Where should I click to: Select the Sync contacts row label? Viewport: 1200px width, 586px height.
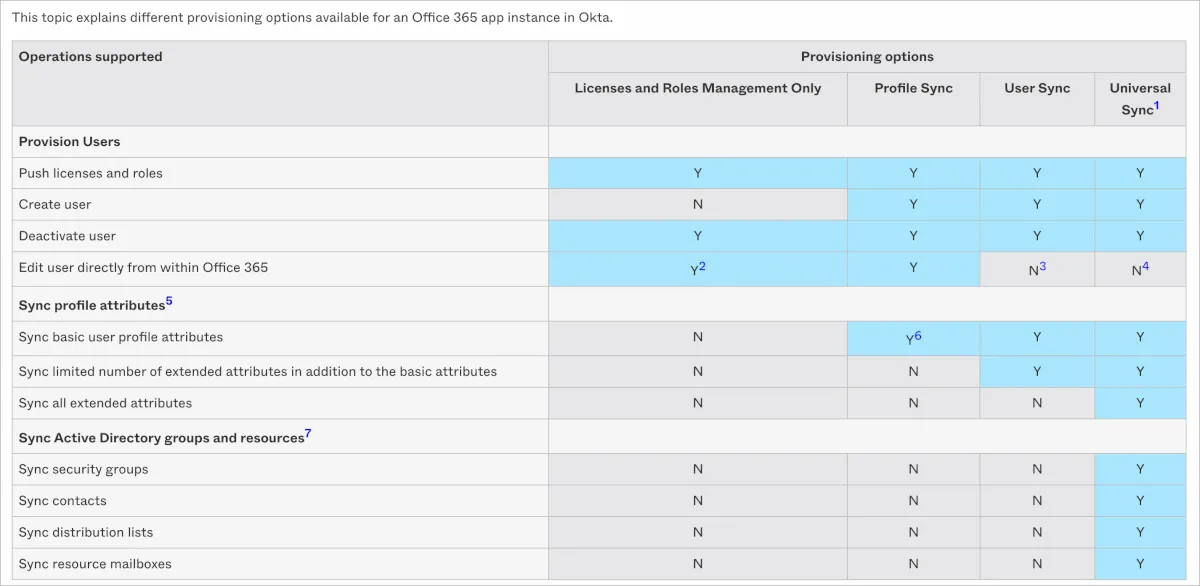(x=62, y=501)
